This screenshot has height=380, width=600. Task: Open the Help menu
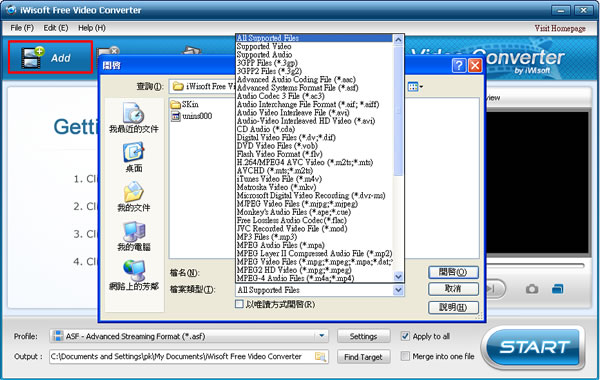pos(91,28)
